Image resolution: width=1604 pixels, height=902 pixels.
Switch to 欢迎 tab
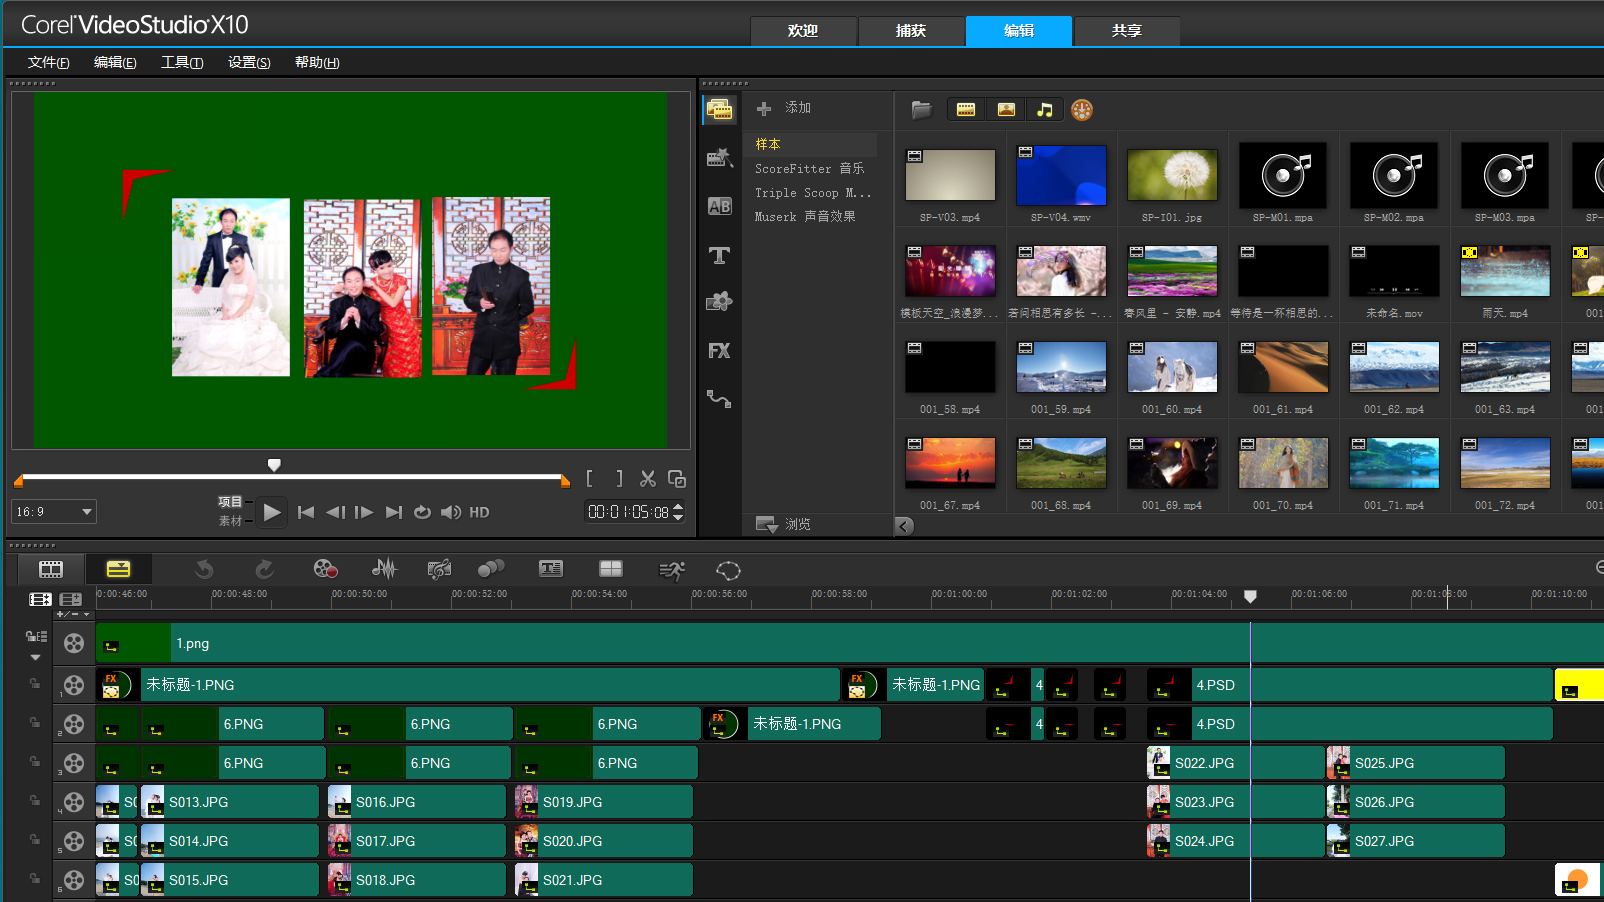pos(803,31)
